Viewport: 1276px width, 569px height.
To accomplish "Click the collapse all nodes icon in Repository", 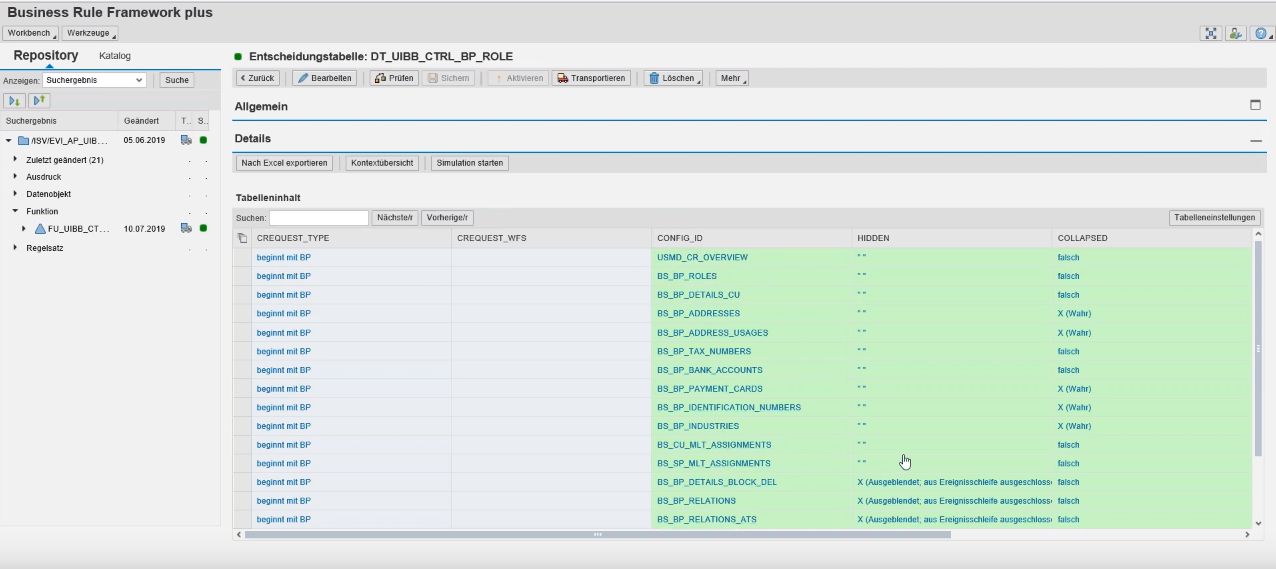I will 39,101.
